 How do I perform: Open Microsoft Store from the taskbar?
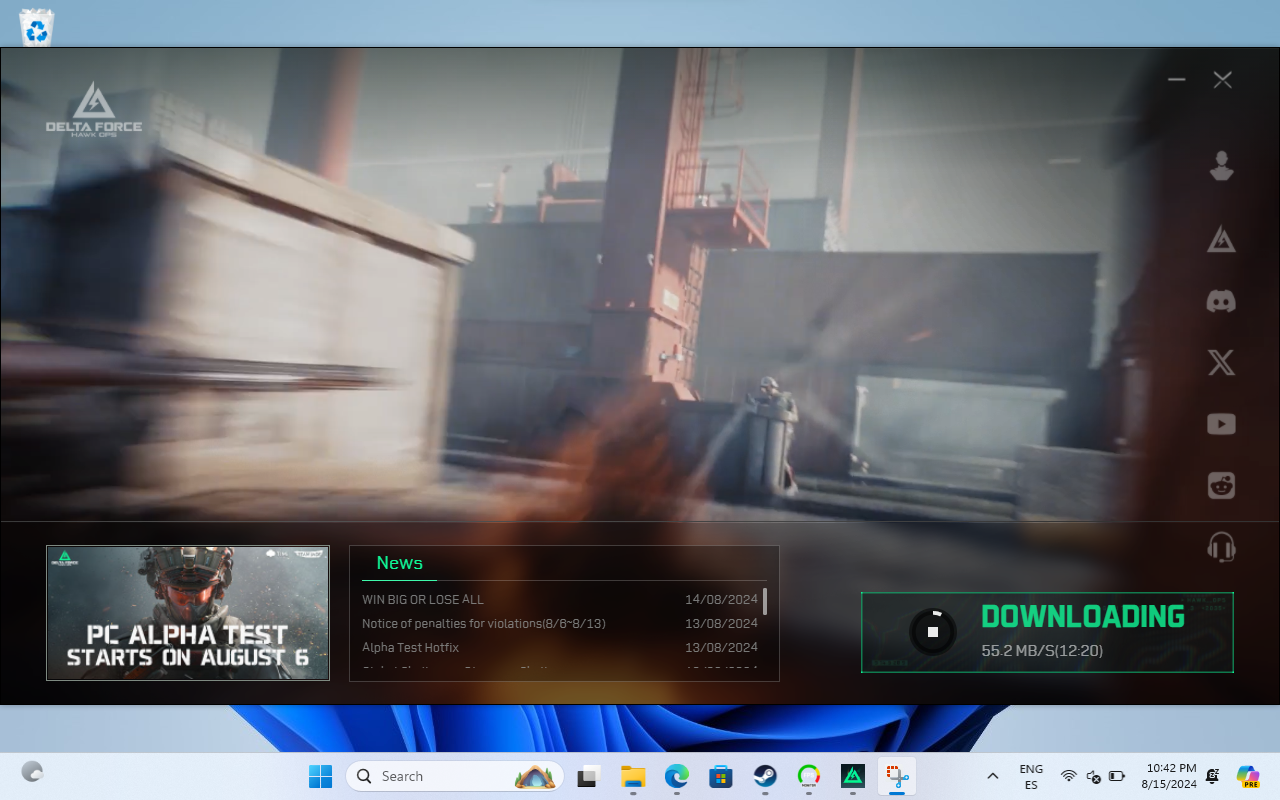[x=721, y=776]
